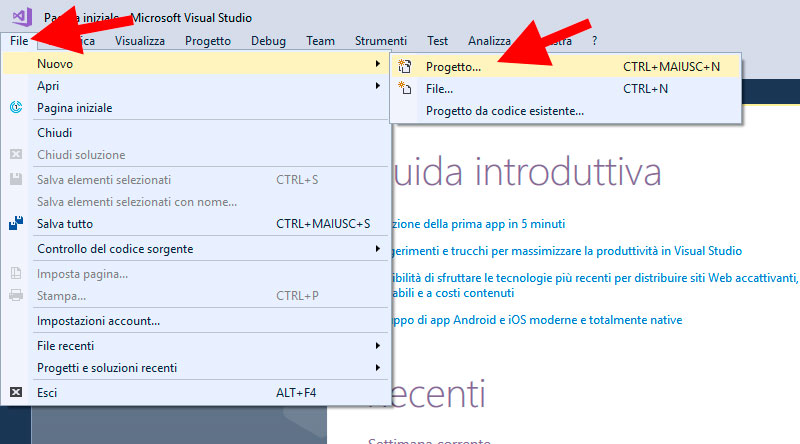This screenshot has height=444, width=800.
Task: Open the Team menu
Action: 320,41
